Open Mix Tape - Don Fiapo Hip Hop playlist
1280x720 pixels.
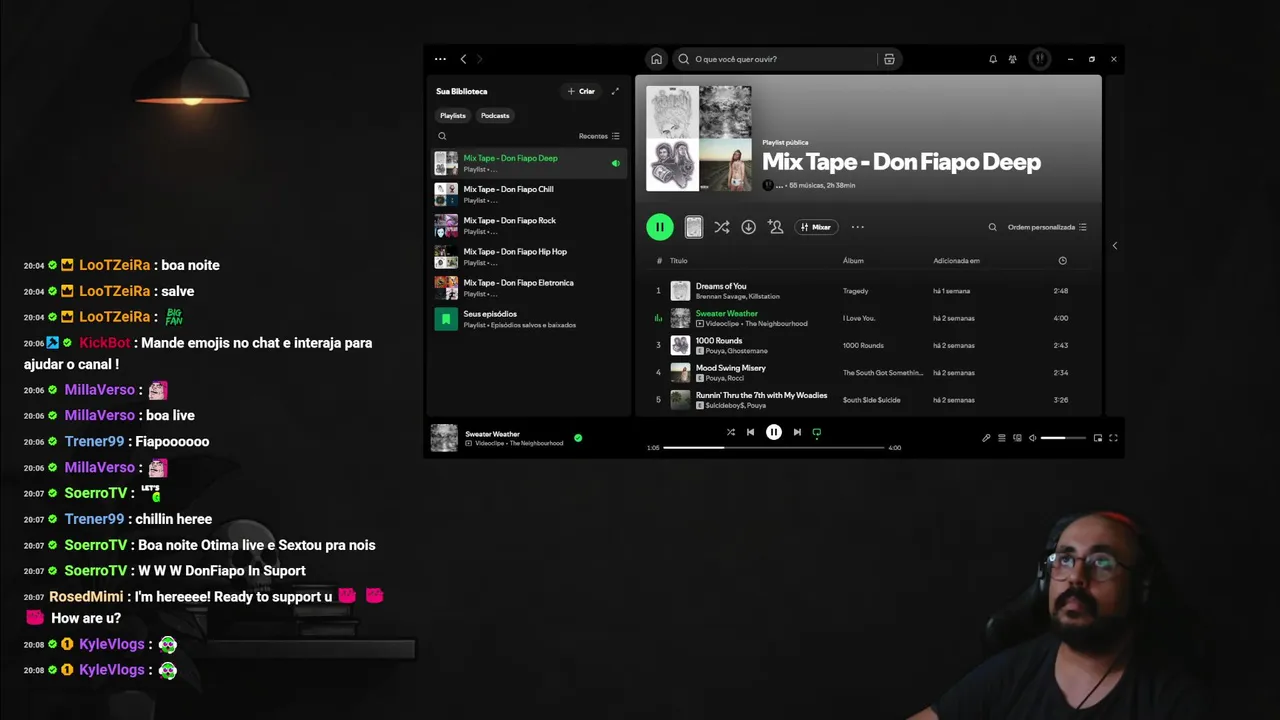[529, 257]
